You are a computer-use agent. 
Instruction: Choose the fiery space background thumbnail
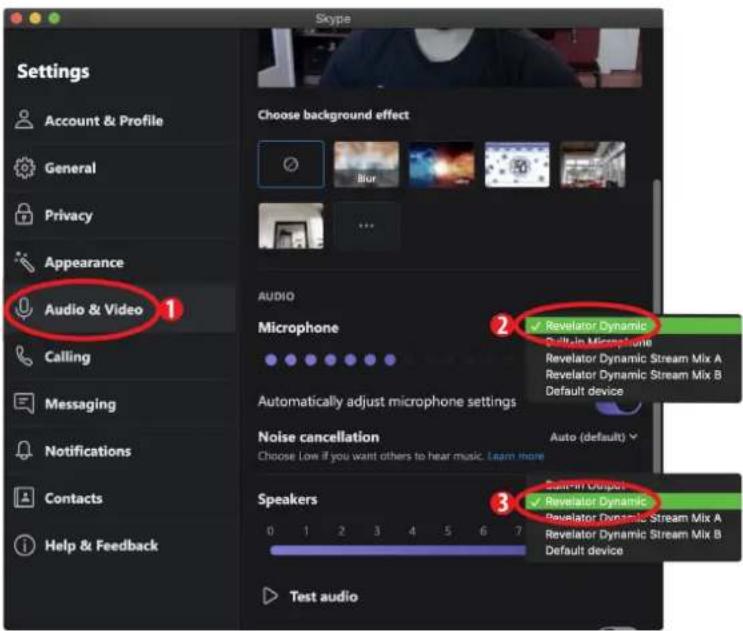pyautogui.click(x=441, y=164)
